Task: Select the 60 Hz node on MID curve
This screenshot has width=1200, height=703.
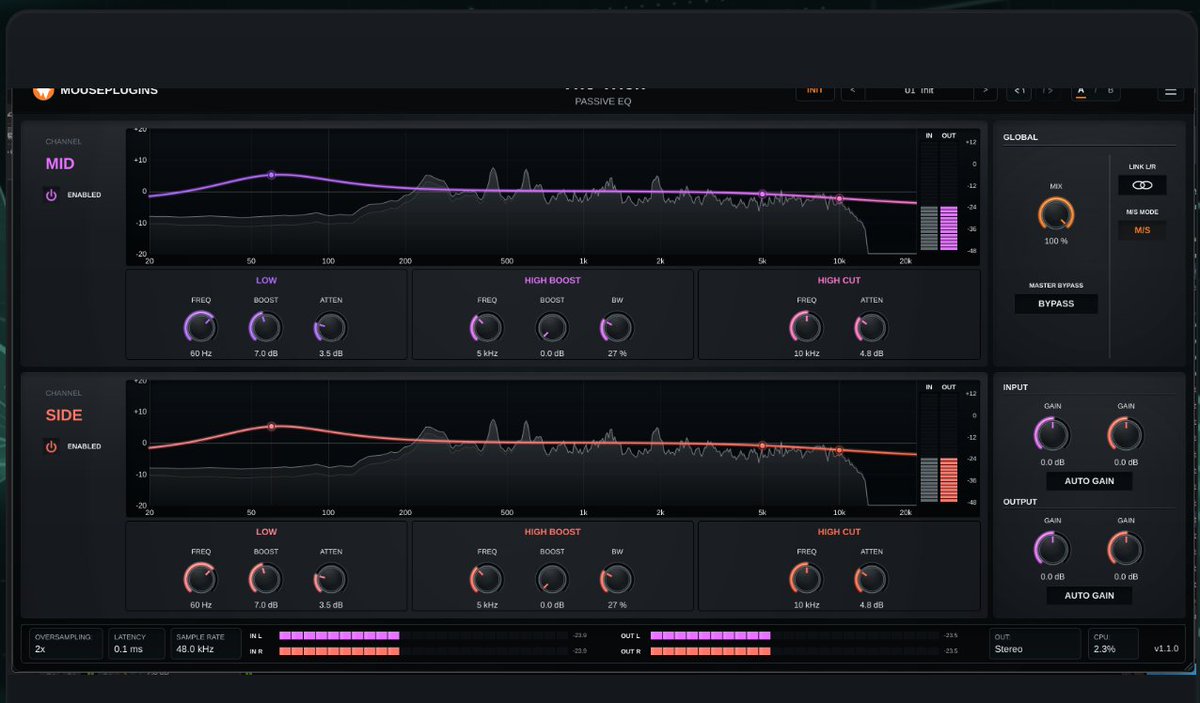Action: pos(271,175)
